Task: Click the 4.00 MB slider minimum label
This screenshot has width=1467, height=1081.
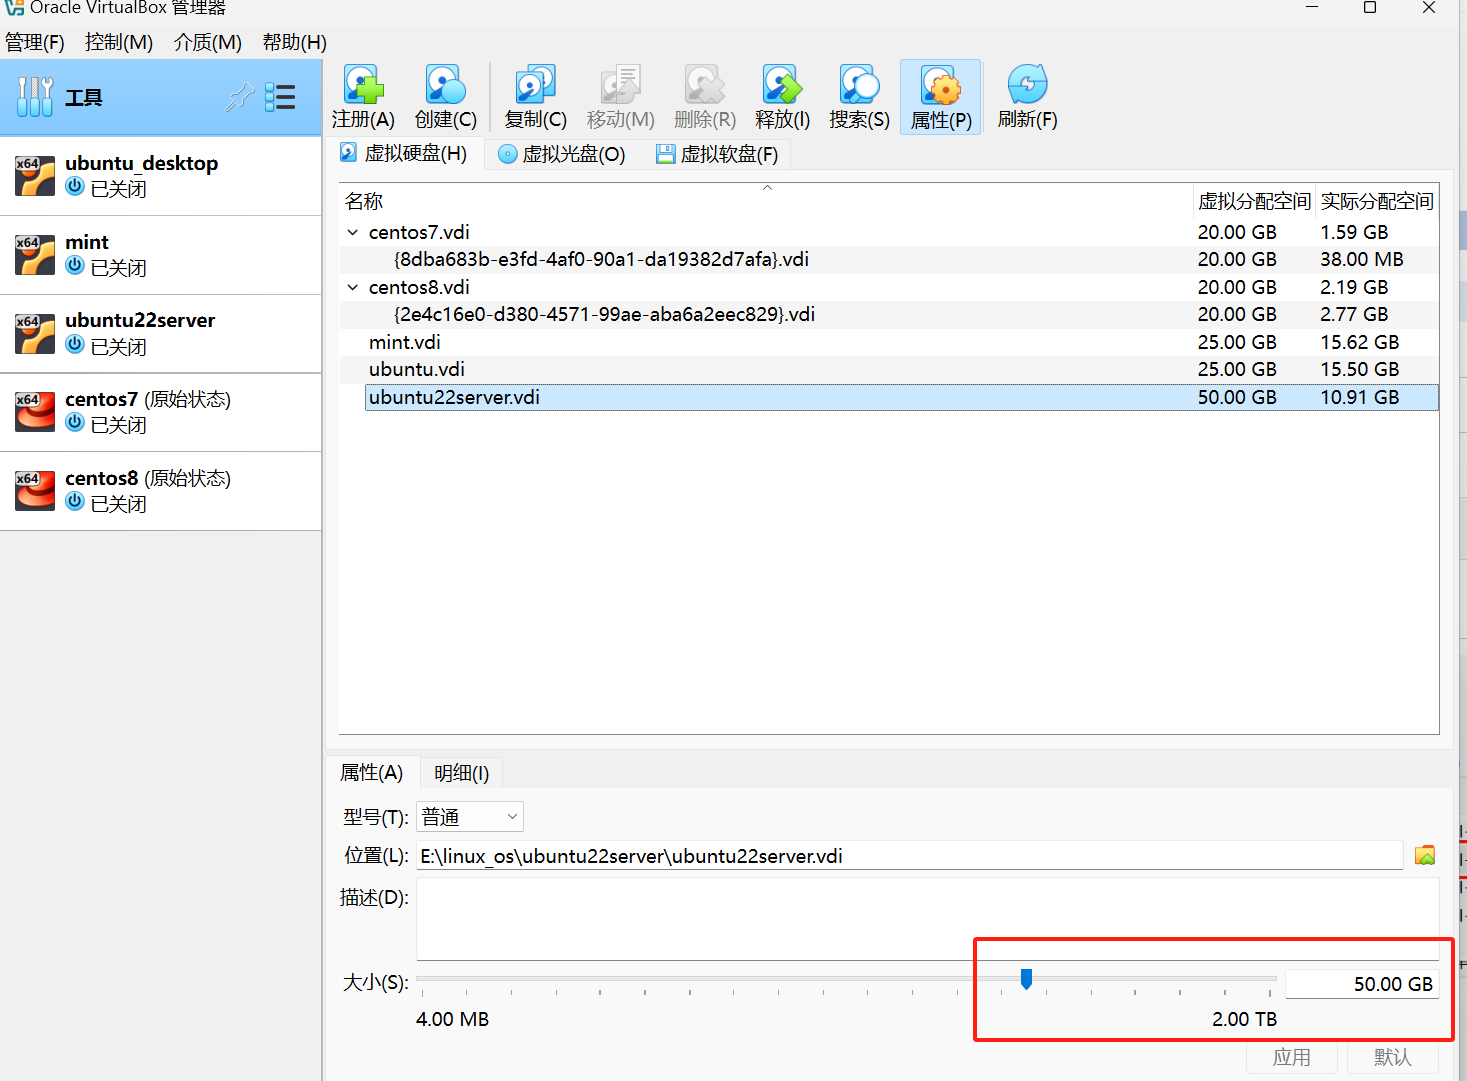Action: click(x=452, y=1019)
